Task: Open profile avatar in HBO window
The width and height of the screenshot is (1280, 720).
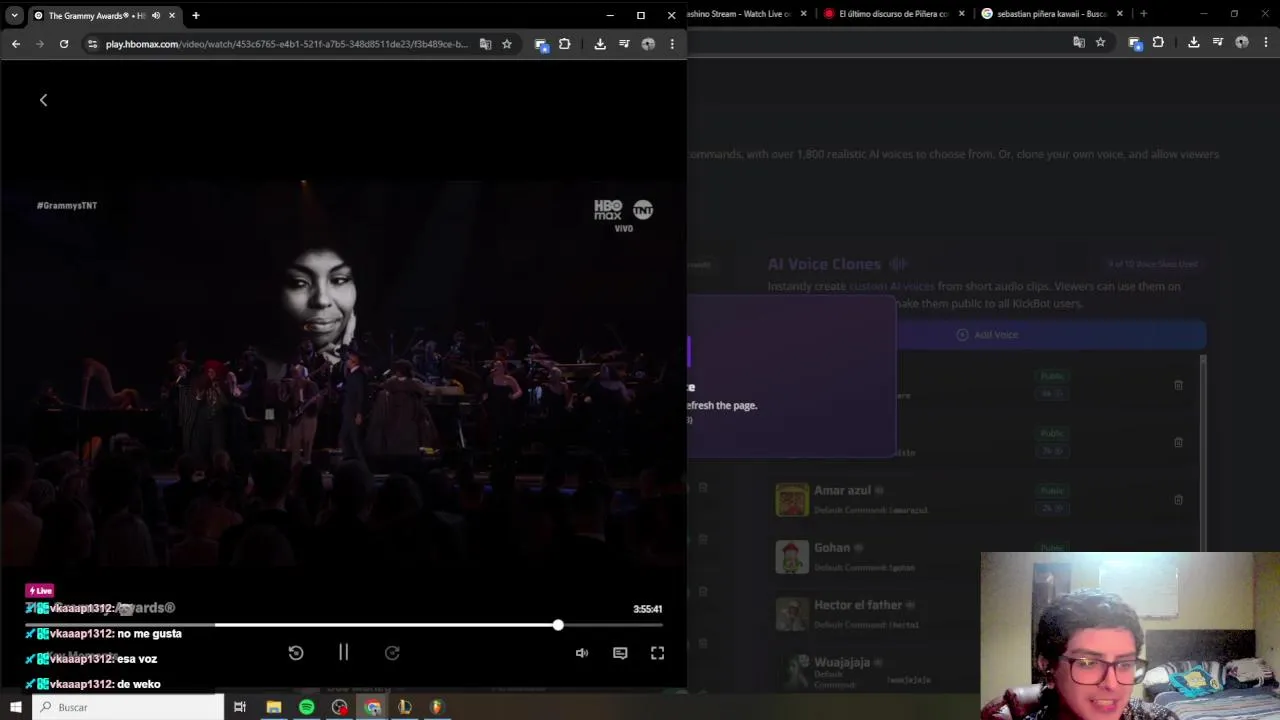Action: (x=648, y=44)
